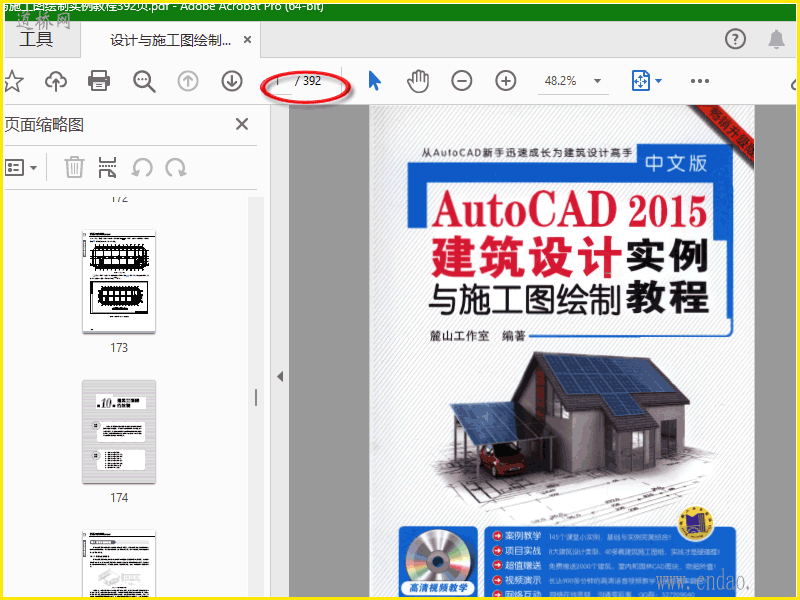Click the page number label 174
800x600 pixels.
(119, 498)
